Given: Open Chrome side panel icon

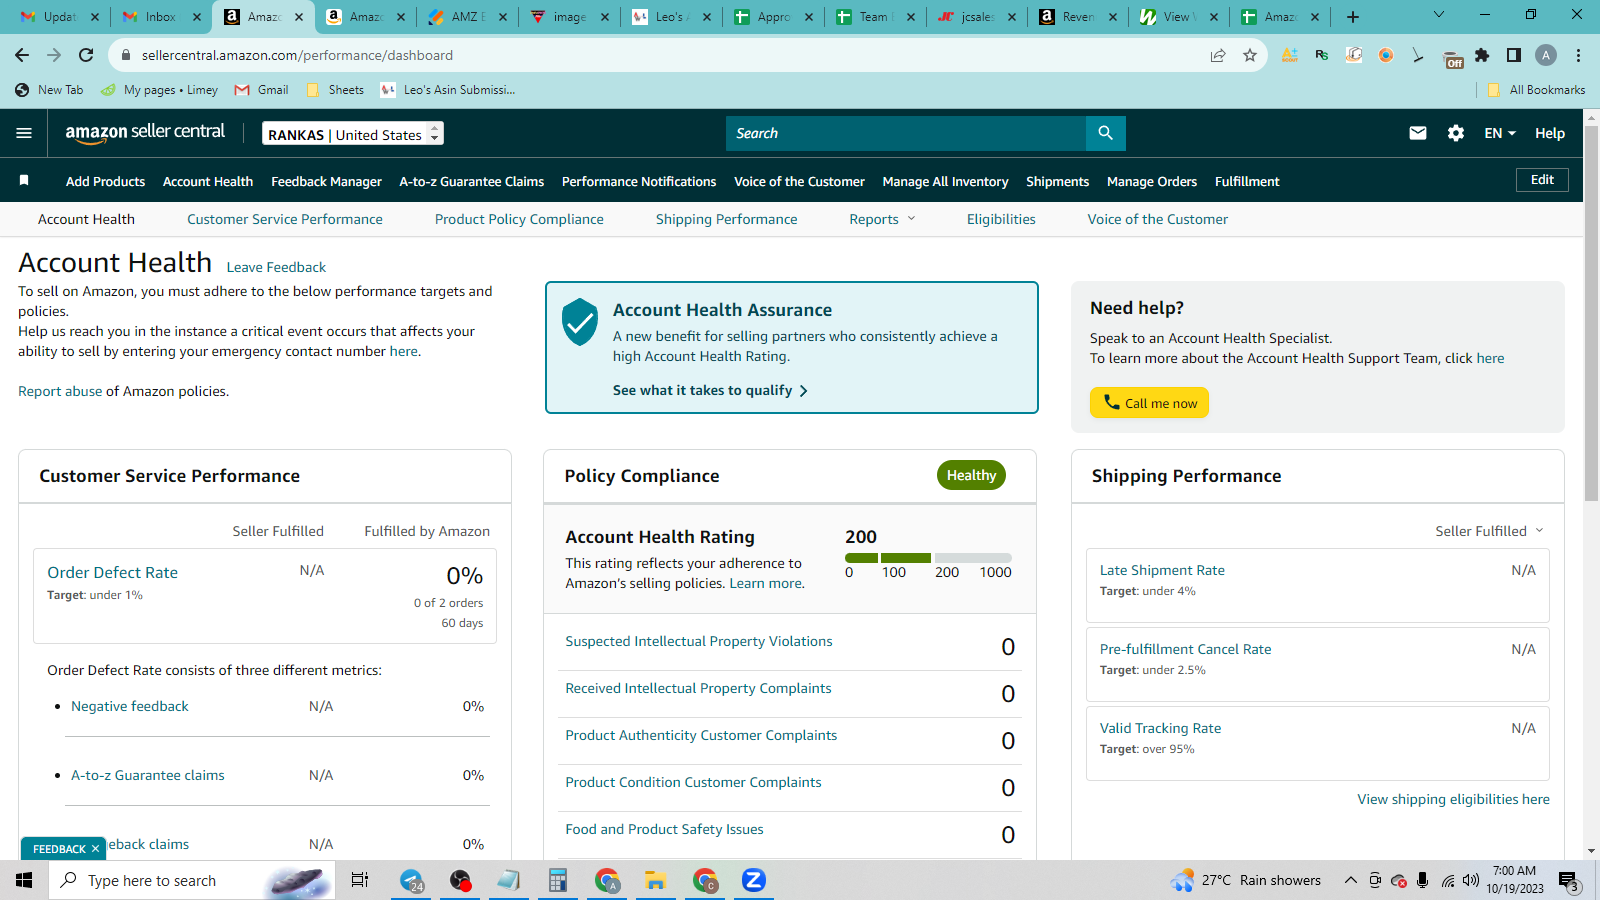Looking at the screenshot, I should pos(1514,55).
